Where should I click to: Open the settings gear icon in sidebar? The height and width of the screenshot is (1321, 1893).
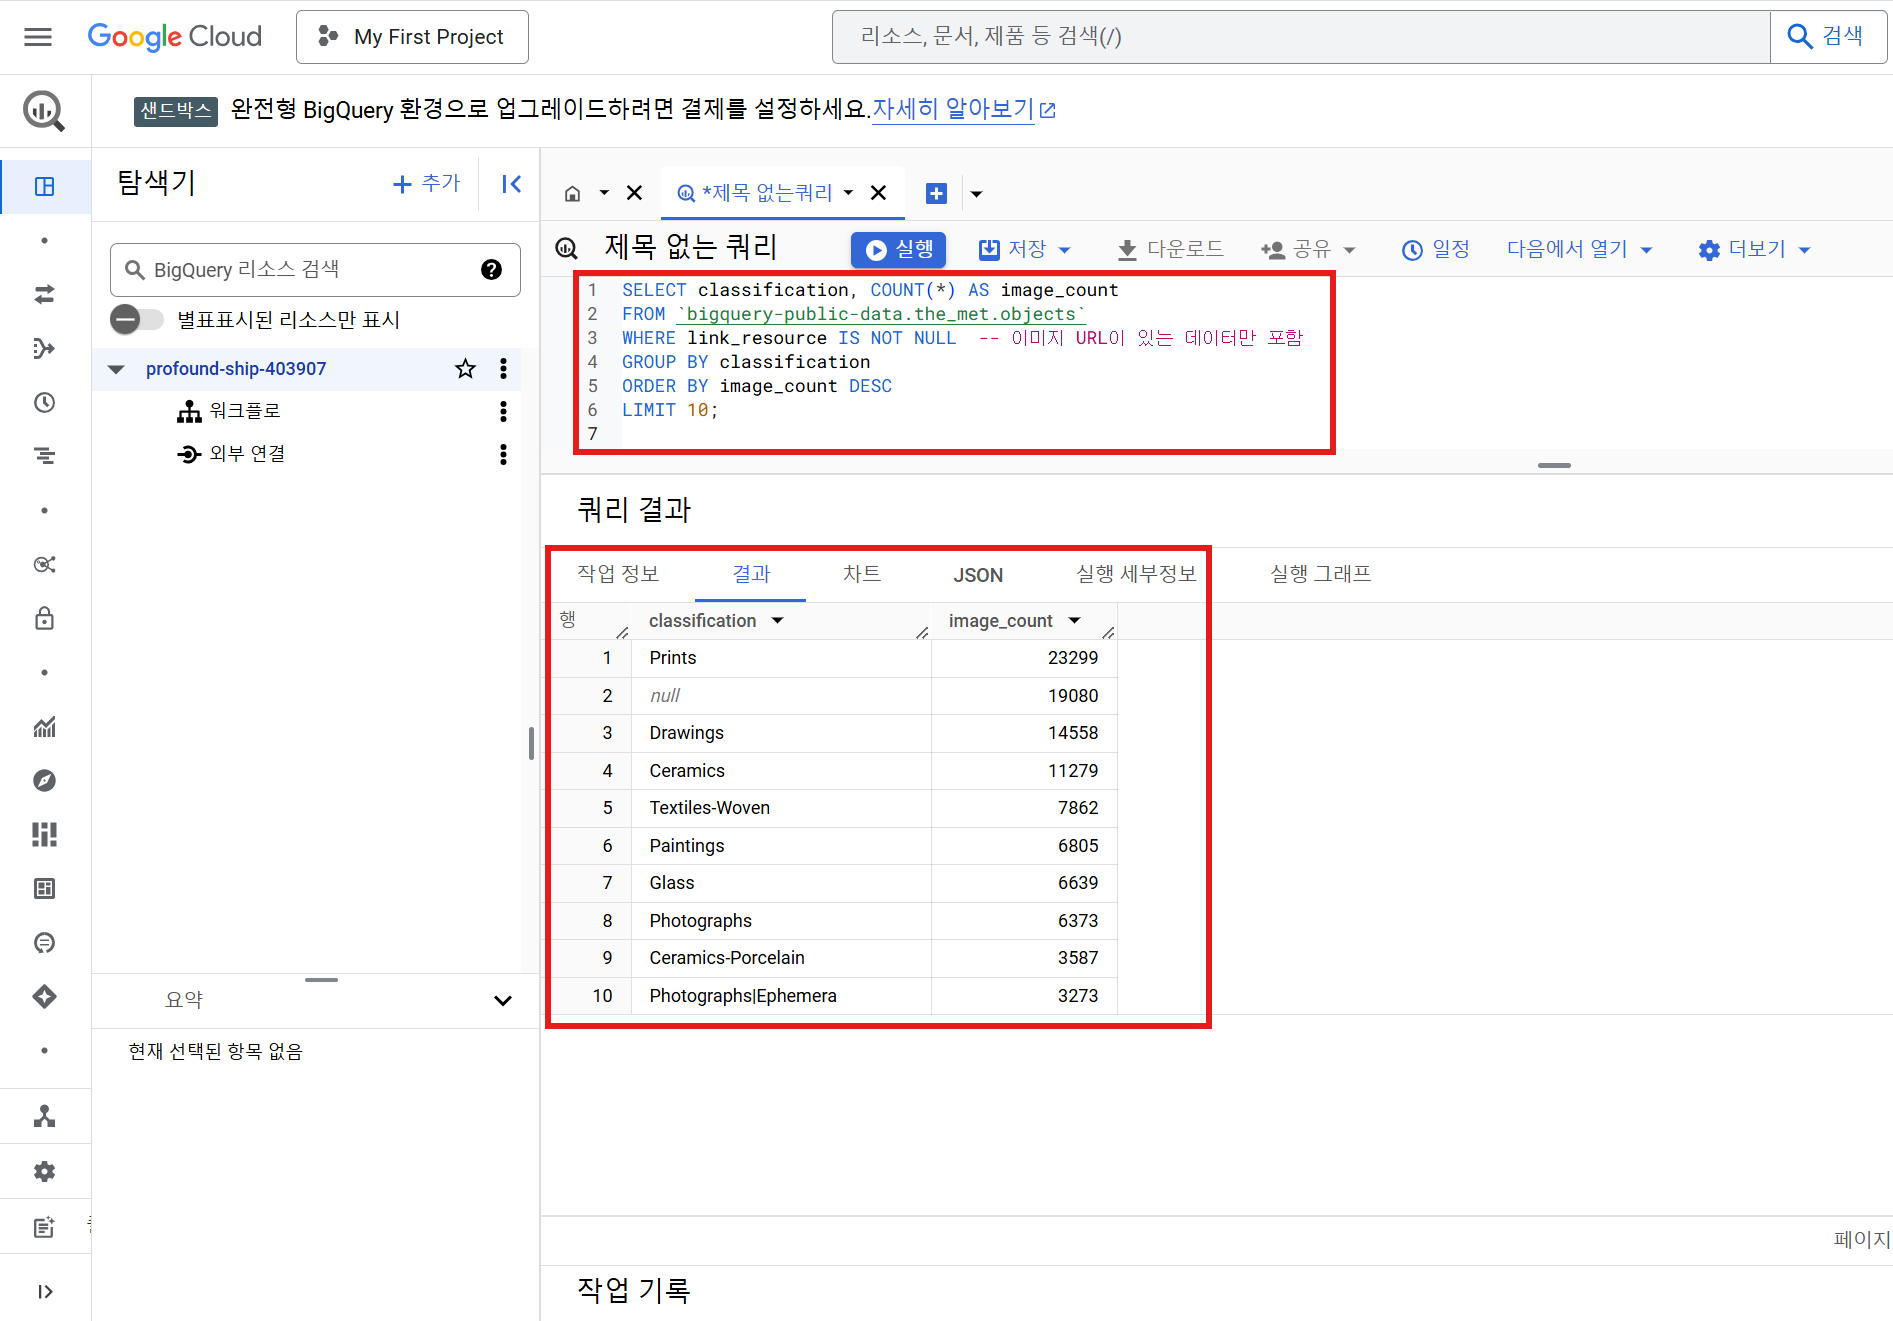(x=44, y=1171)
